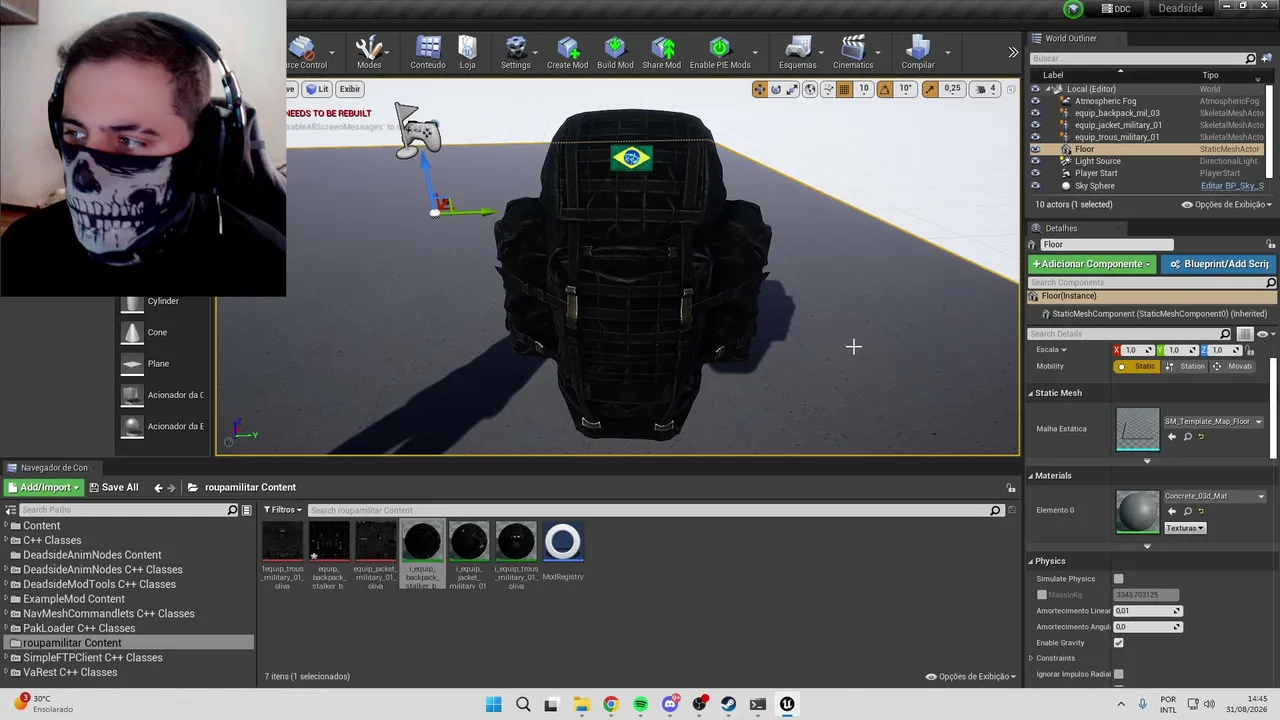The height and width of the screenshot is (720, 1280).
Task: Hide the equip_jacket_military_01 actor
Action: pos(1035,125)
